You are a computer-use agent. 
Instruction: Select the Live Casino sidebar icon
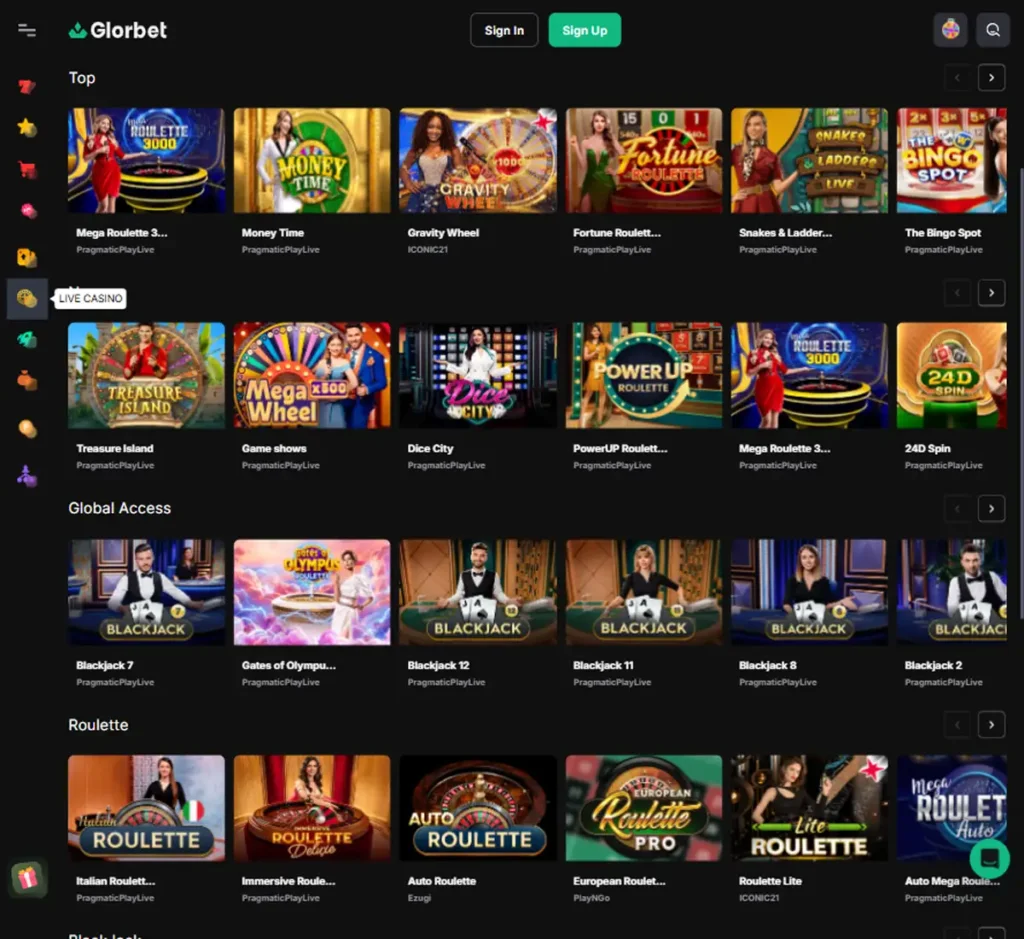point(27,298)
